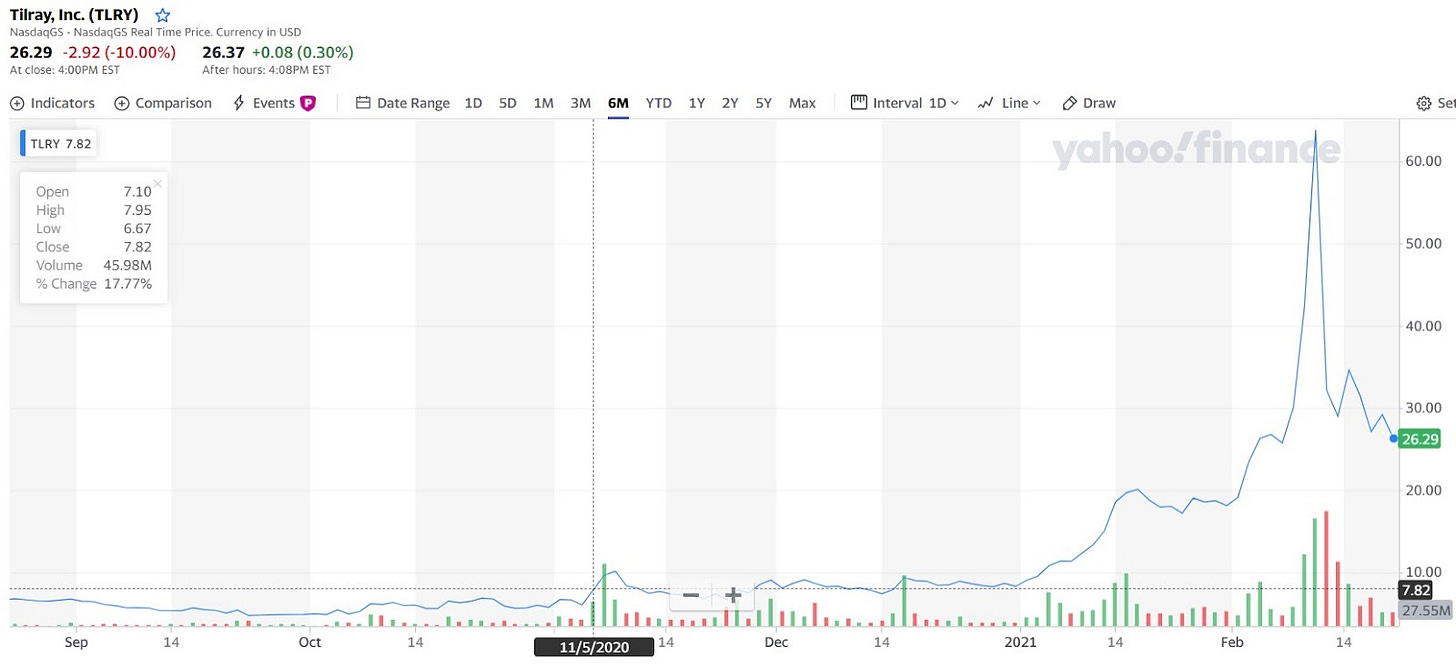Image resolution: width=1456 pixels, height=669 pixels.
Task: Select the YTD range
Action: point(659,103)
